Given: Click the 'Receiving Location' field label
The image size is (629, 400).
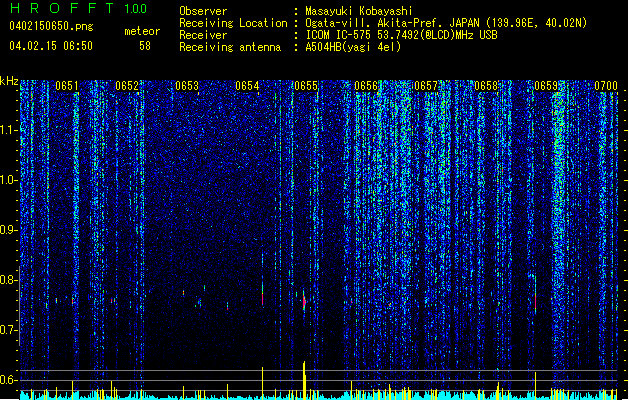Looking at the screenshot, I should click(x=233, y=23).
